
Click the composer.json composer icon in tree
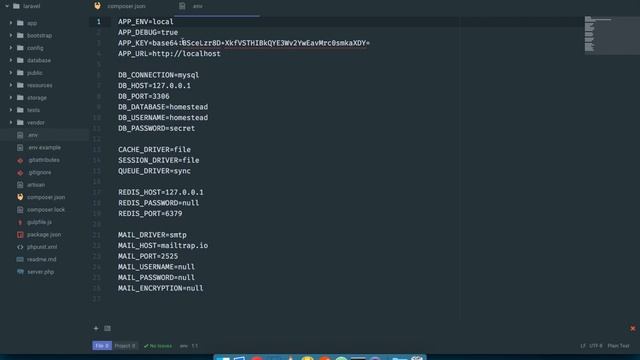[x=20, y=197]
